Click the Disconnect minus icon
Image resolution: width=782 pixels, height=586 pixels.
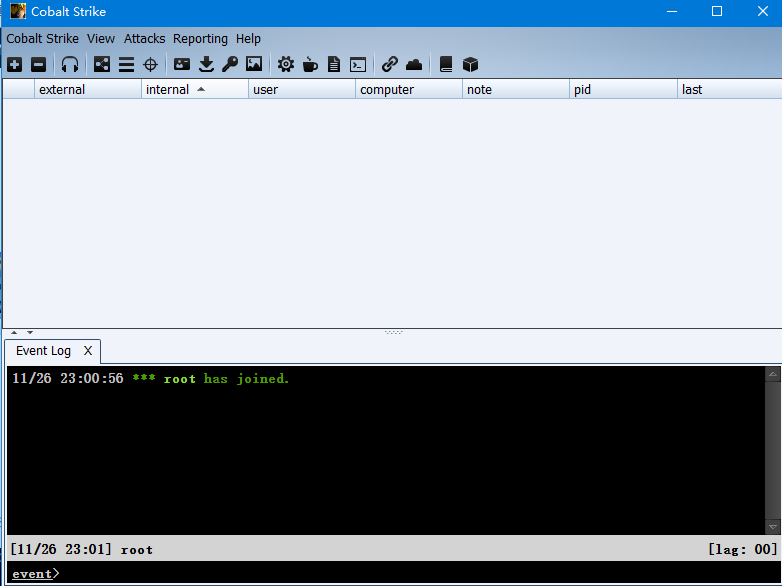38,64
